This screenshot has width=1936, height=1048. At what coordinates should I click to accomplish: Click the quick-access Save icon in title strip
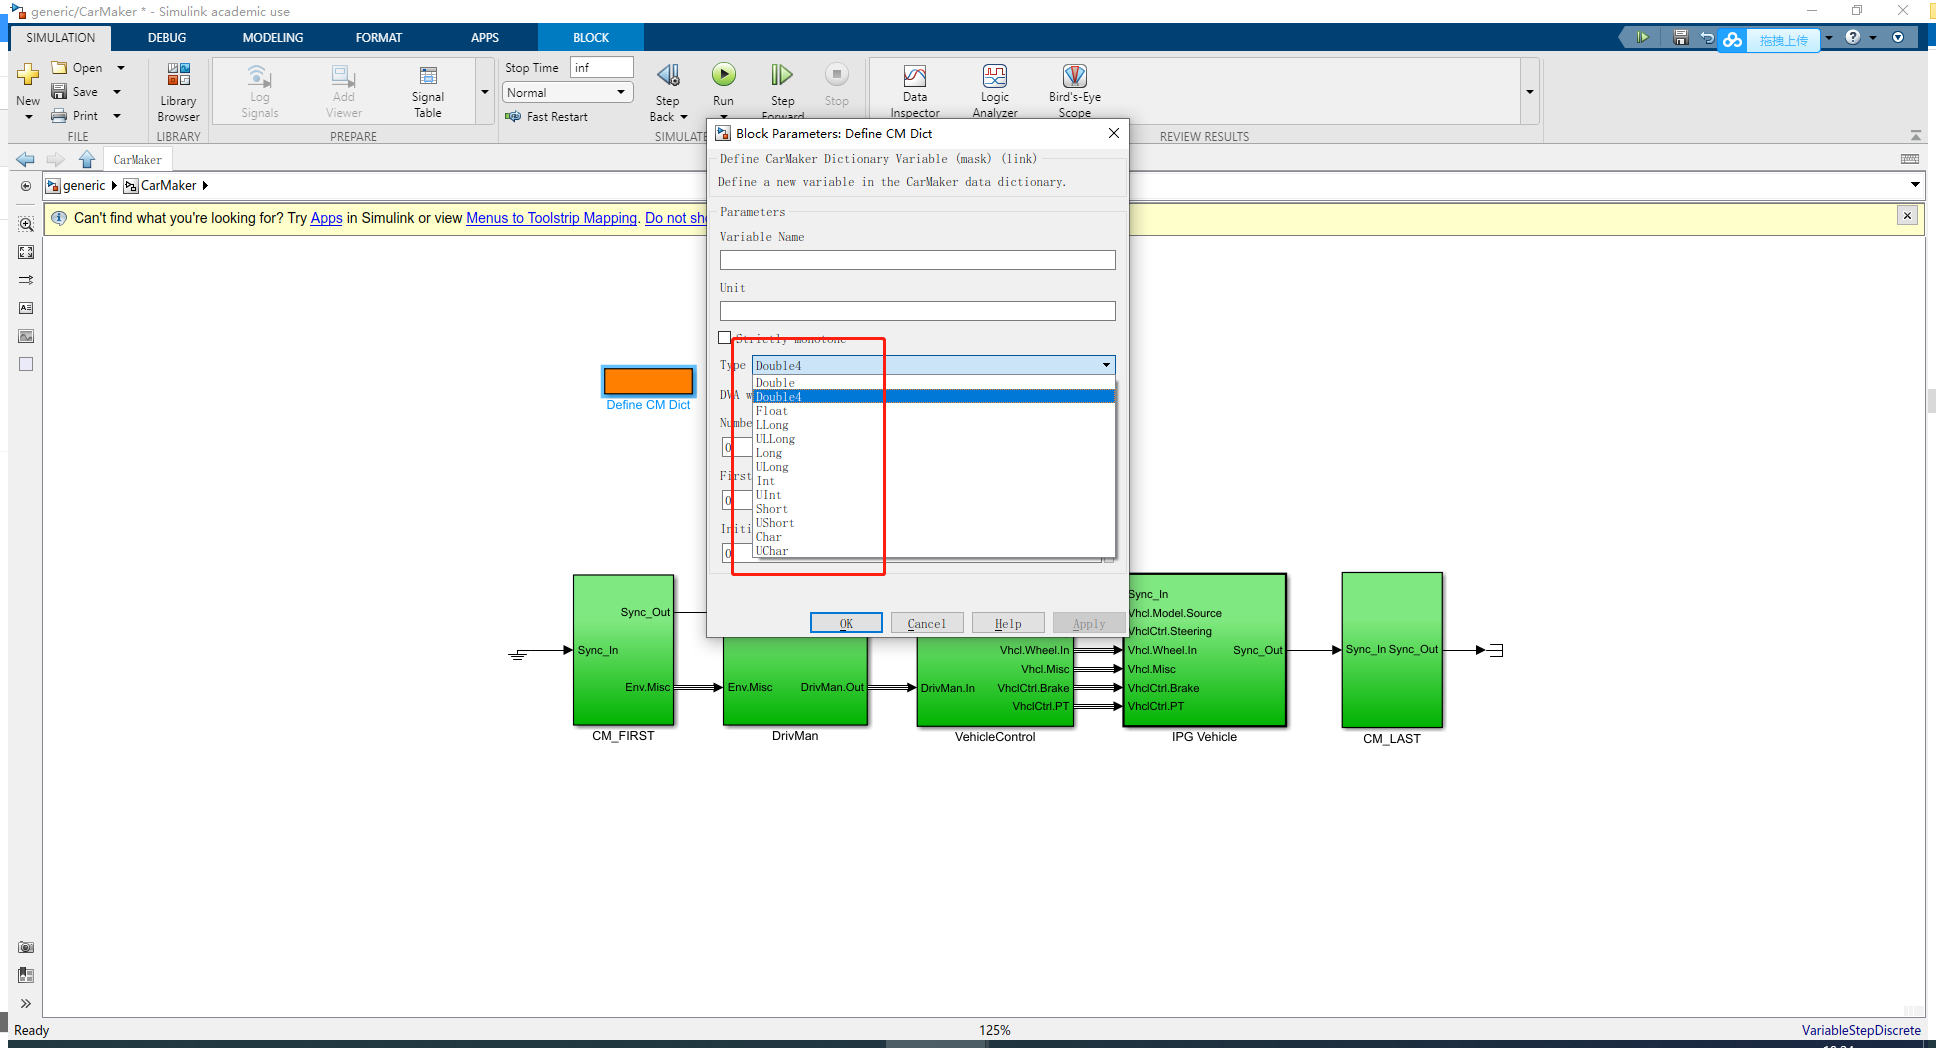1680,38
